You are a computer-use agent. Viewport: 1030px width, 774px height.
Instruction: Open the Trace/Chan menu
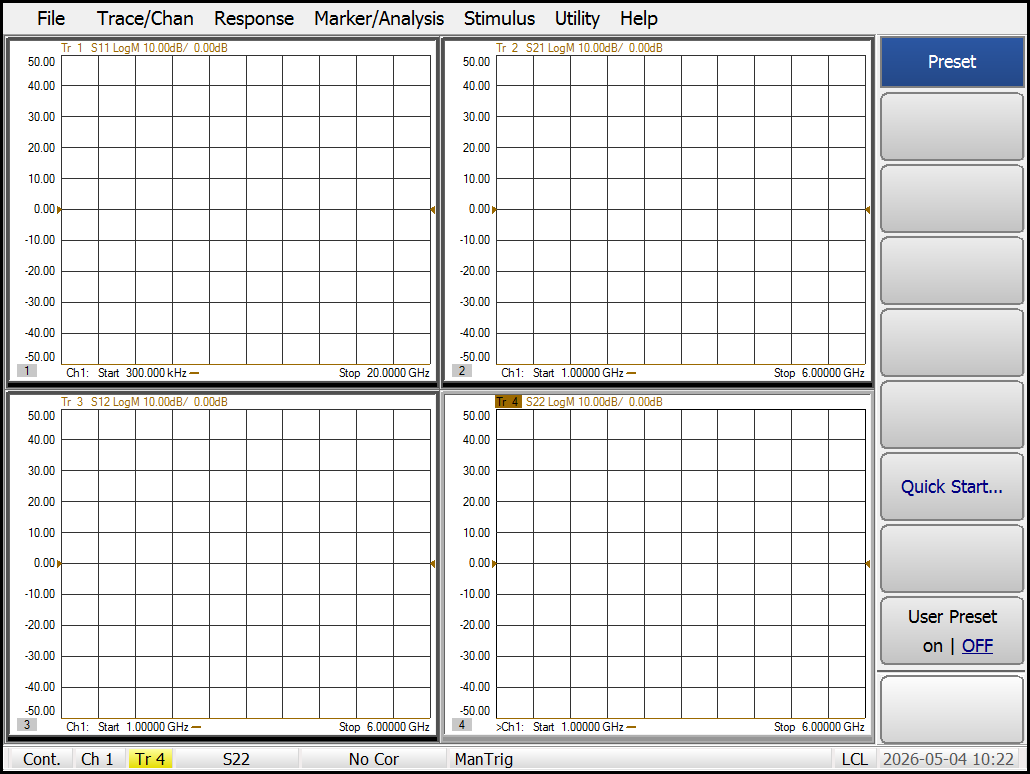(145, 18)
